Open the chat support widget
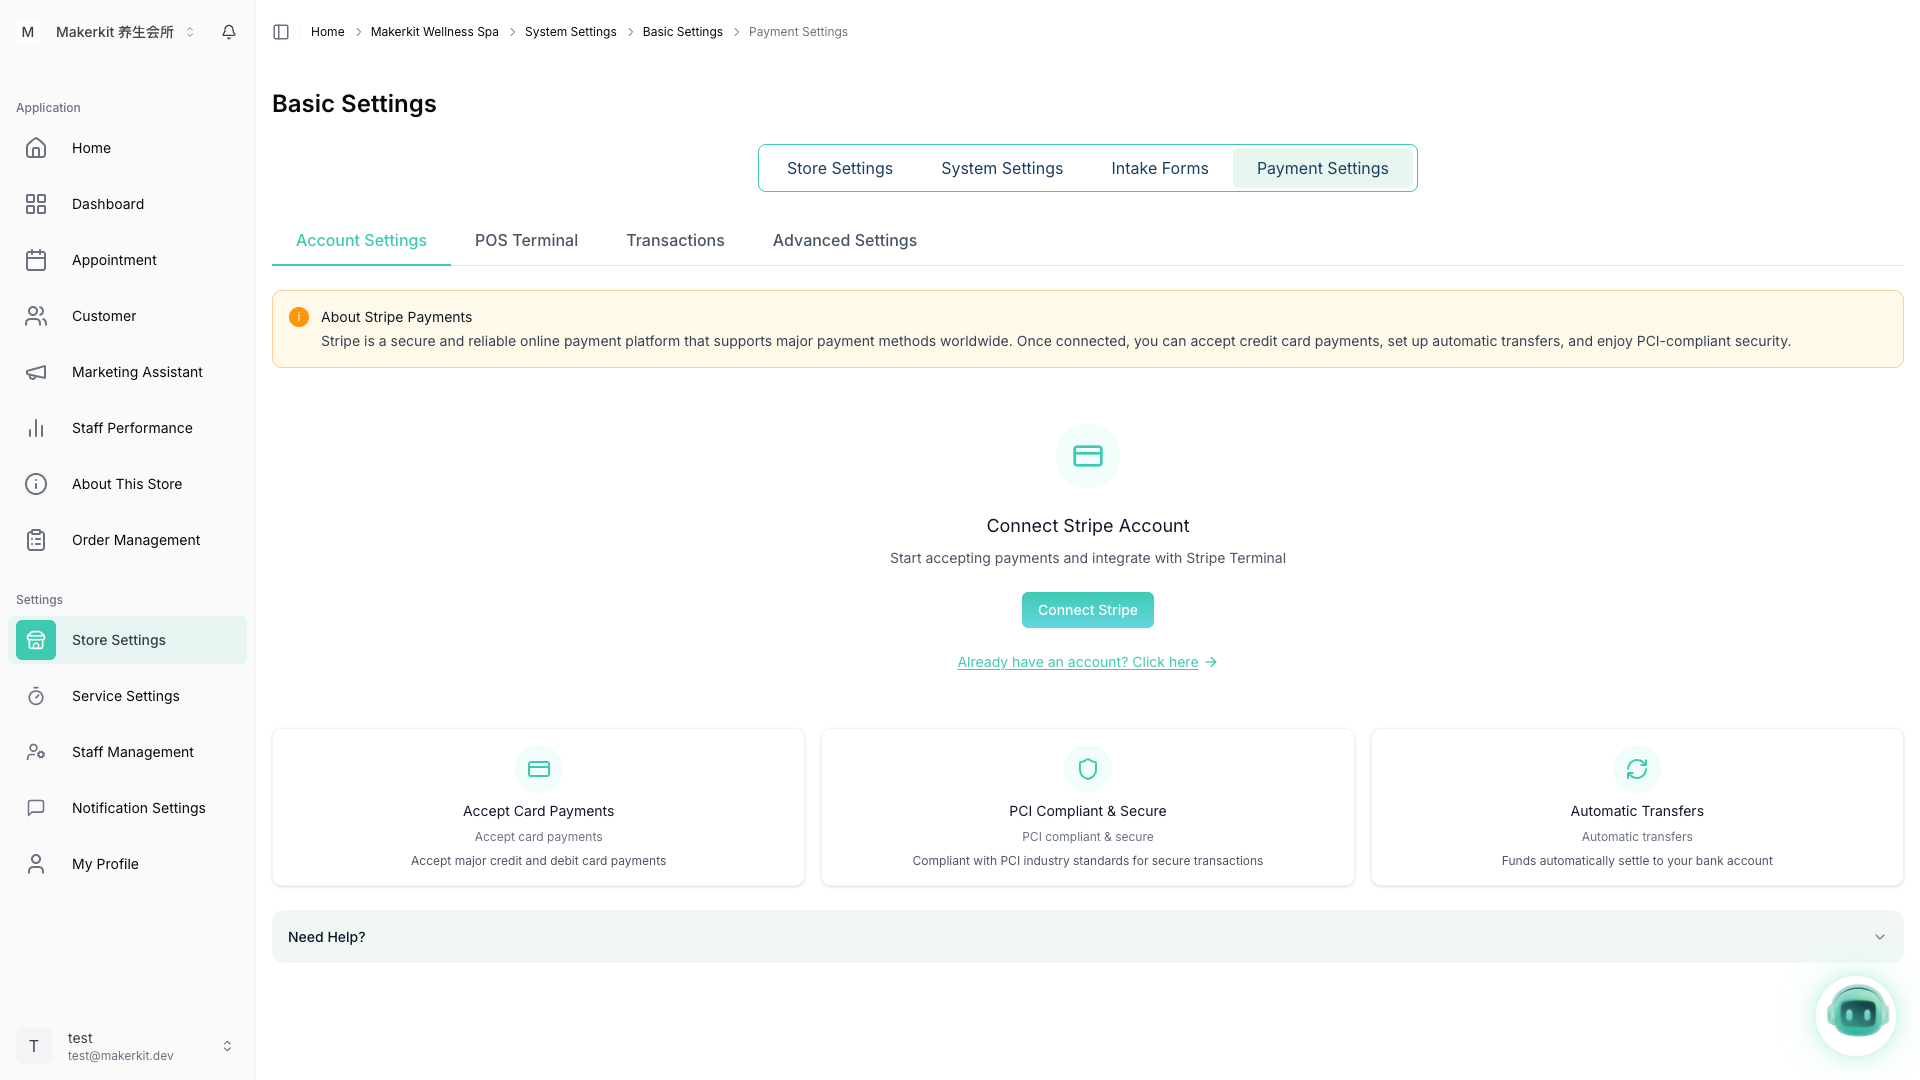1920x1080 pixels. pyautogui.click(x=1856, y=1014)
